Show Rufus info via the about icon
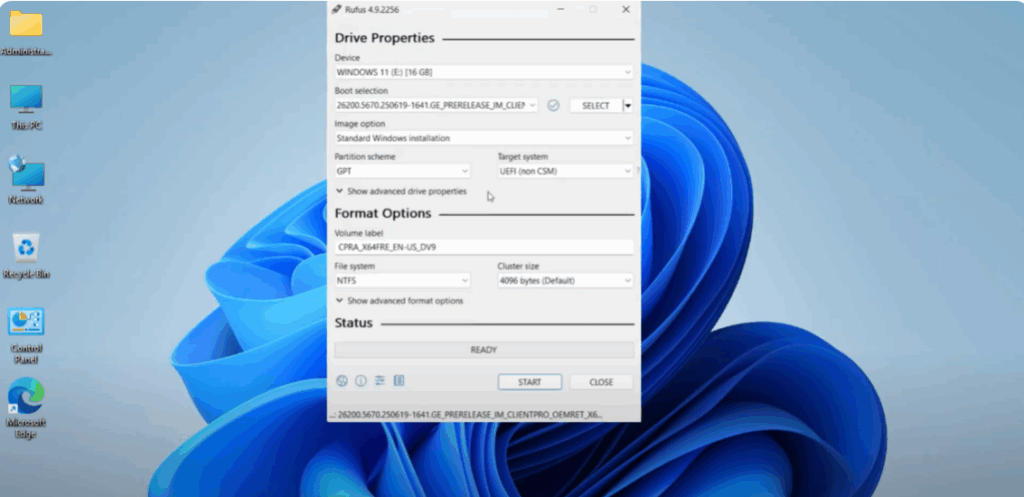Image resolution: width=1024 pixels, height=497 pixels. (360, 381)
